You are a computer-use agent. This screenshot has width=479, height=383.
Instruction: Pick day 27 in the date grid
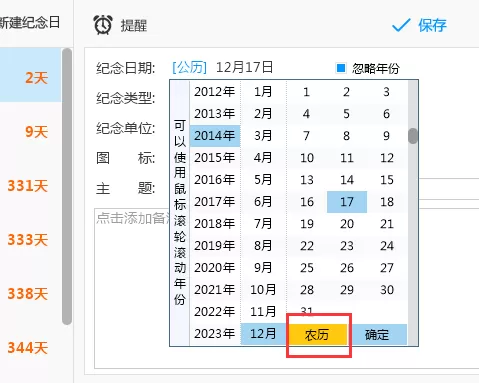coord(387,268)
